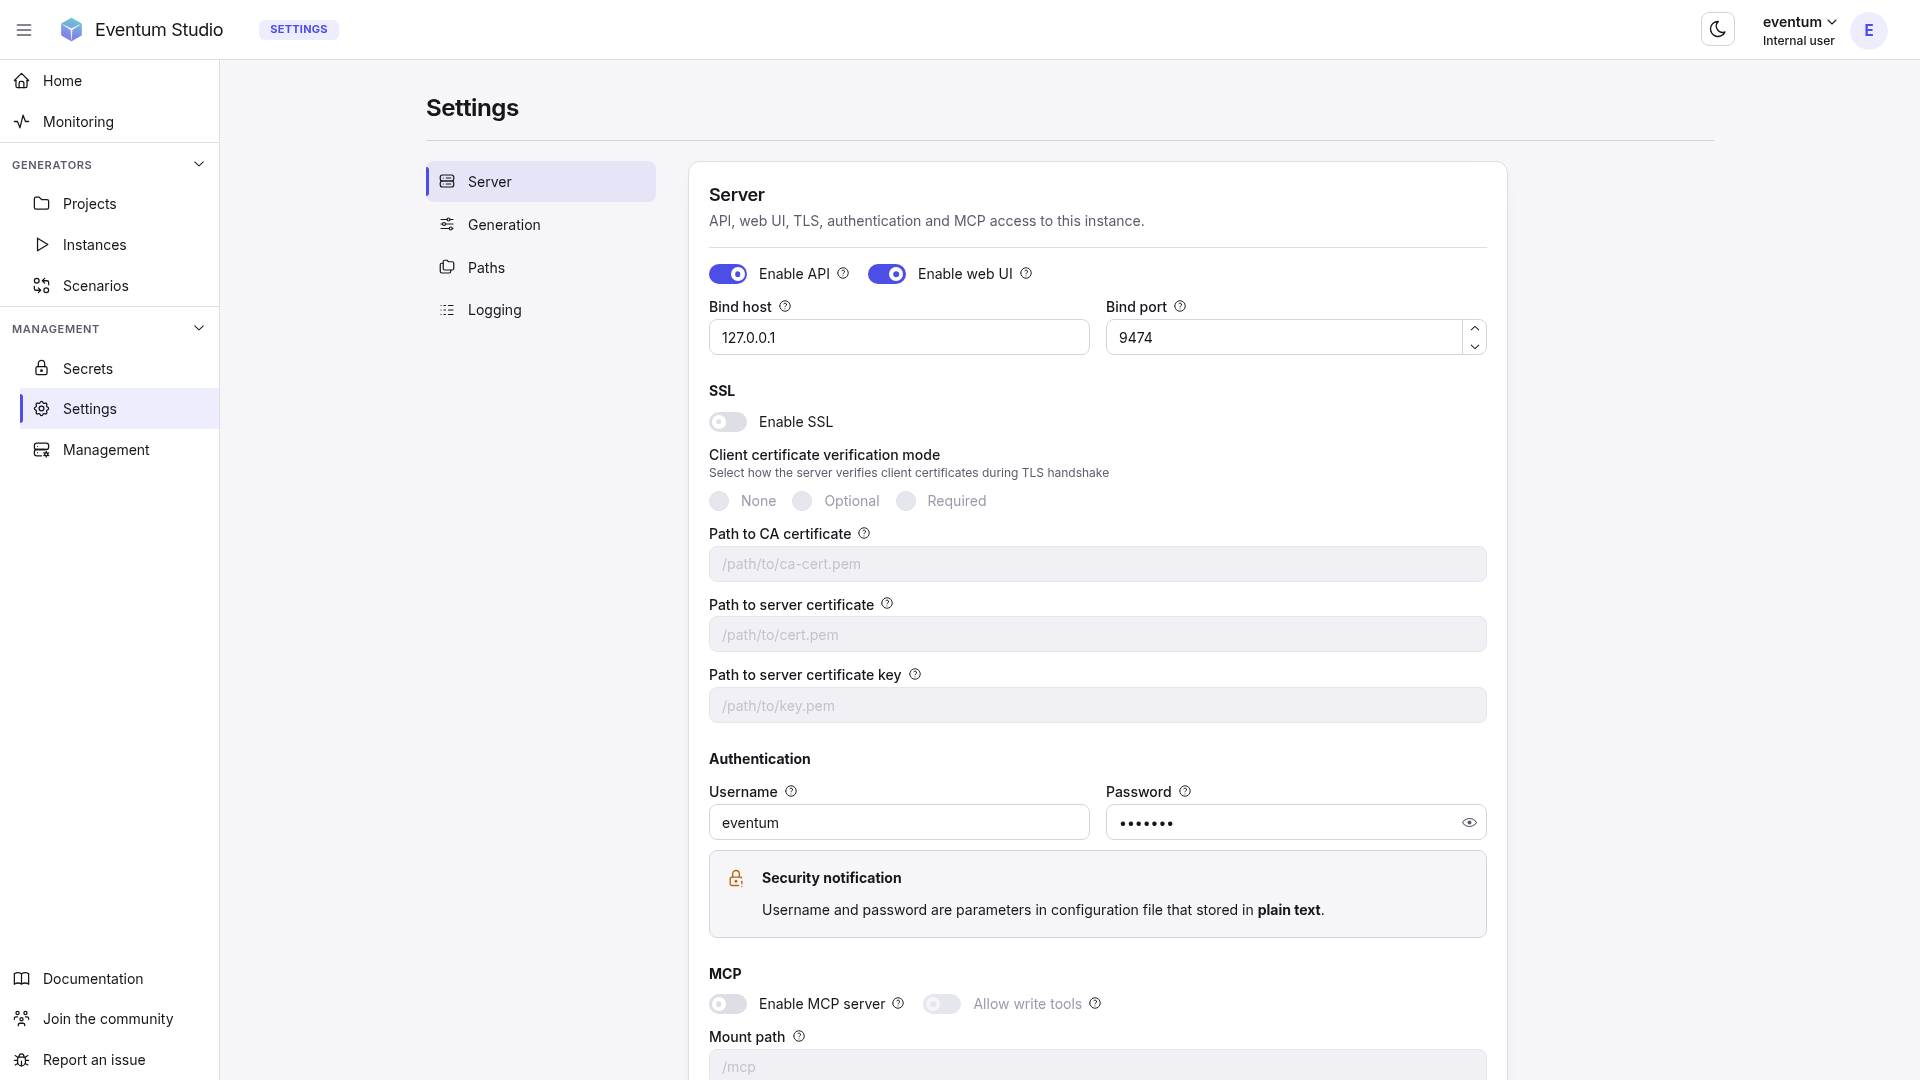Click the Path to CA certificate field
Screen dimensions: 1920x1080
(1098, 564)
